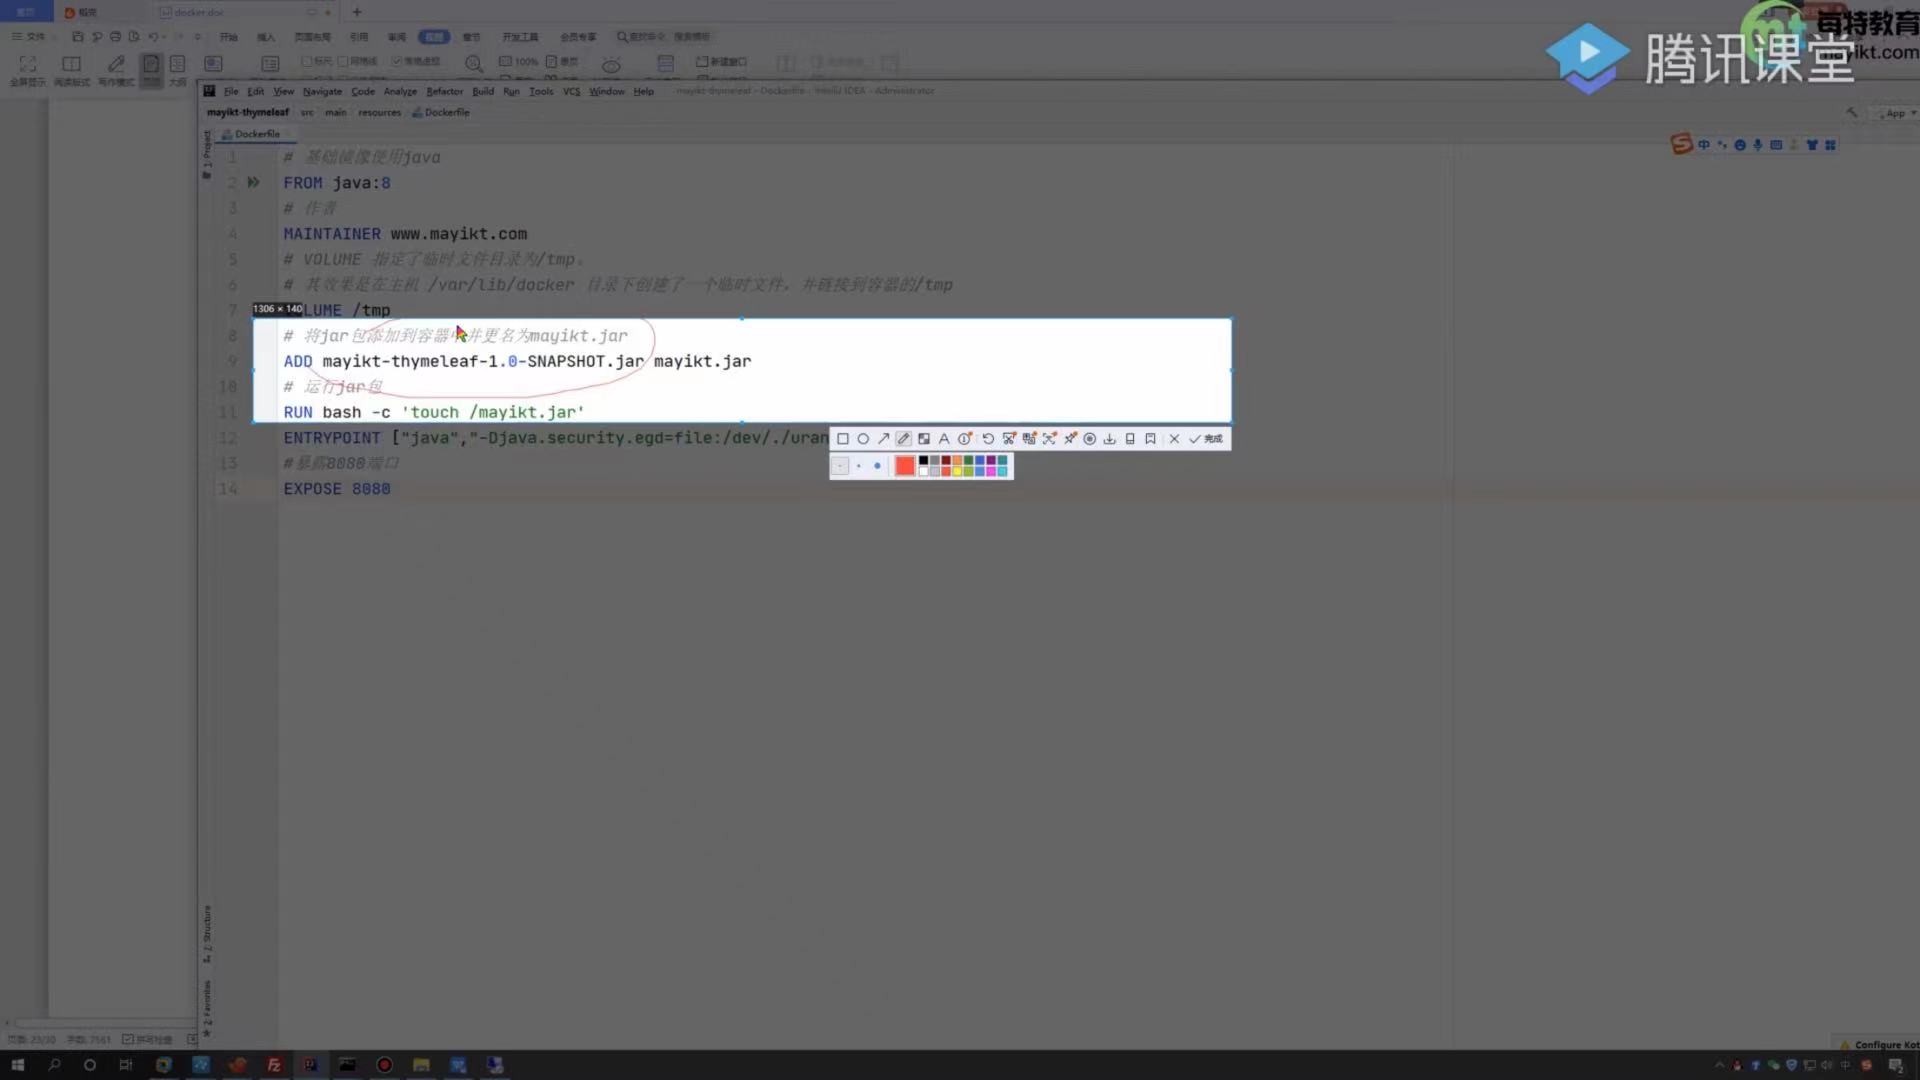Choose the arrow drawing tool
The height and width of the screenshot is (1080, 1920).
point(884,439)
